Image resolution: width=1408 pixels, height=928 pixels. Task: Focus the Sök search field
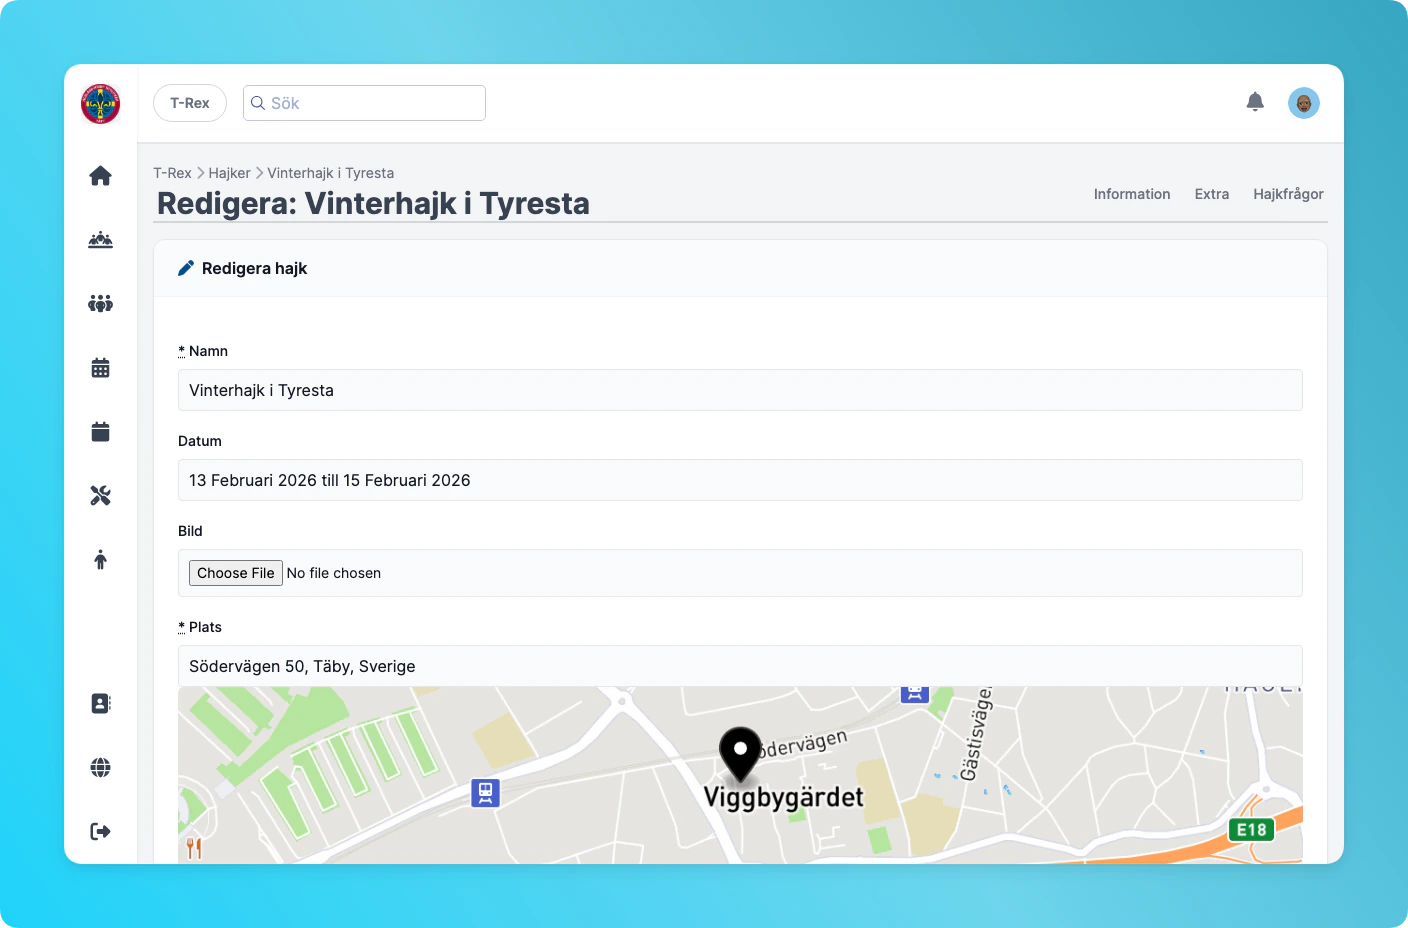(x=364, y=103)
